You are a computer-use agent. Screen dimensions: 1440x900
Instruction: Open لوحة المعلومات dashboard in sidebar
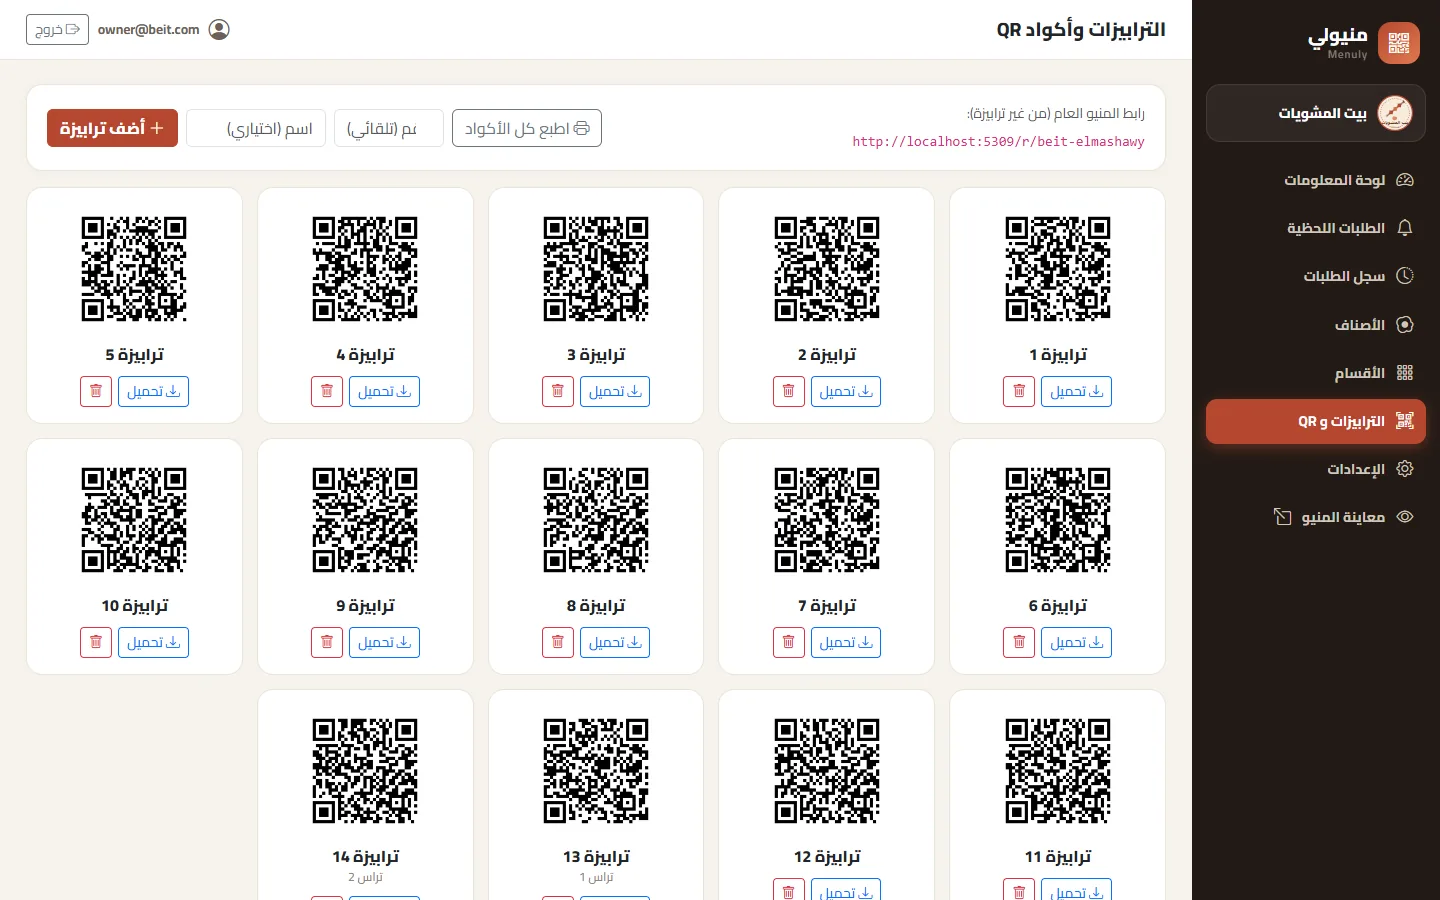coord(1316,180)
